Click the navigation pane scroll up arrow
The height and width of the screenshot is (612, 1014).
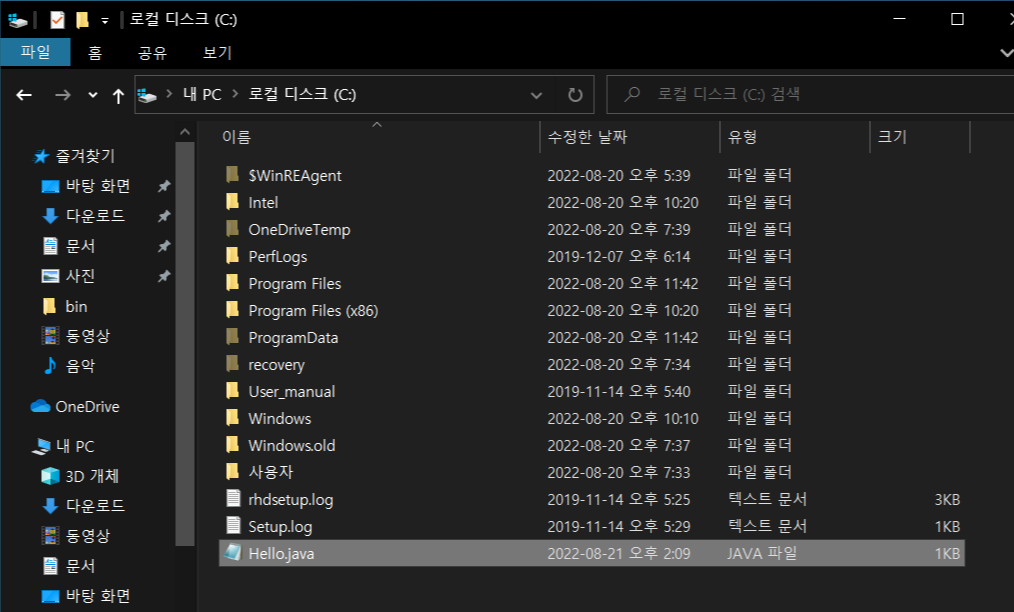click(185, 132)
